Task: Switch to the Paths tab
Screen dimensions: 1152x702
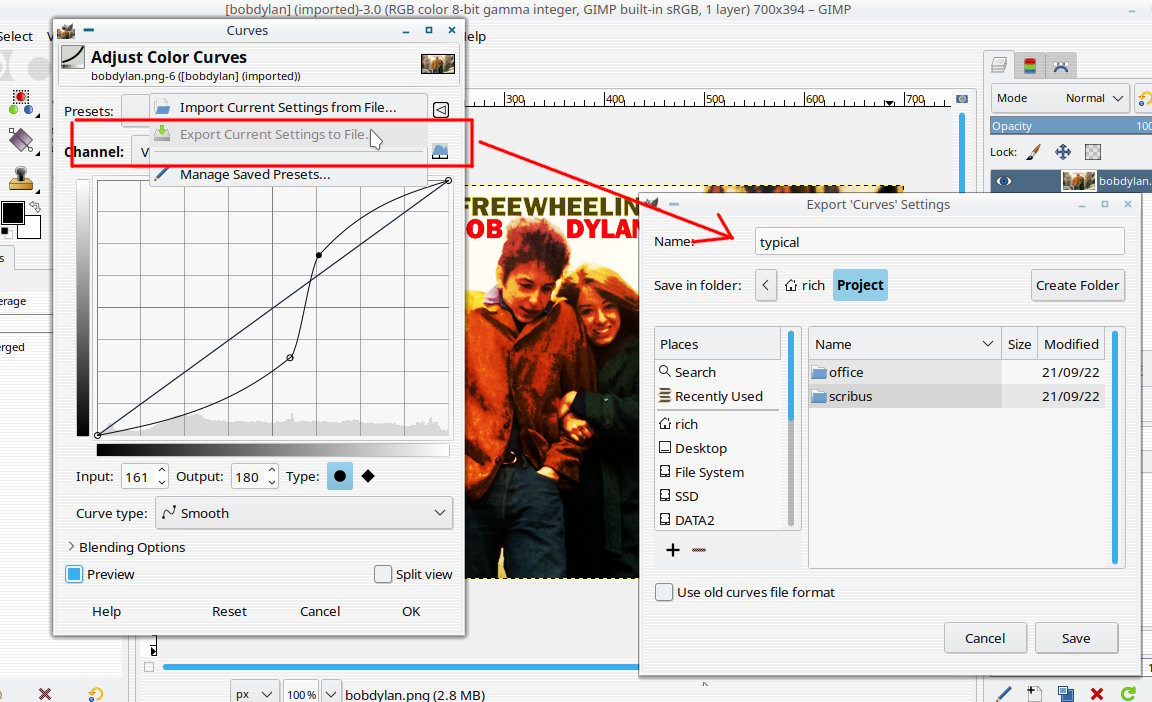Action: pyautogui.click(x=1060, y=66)
